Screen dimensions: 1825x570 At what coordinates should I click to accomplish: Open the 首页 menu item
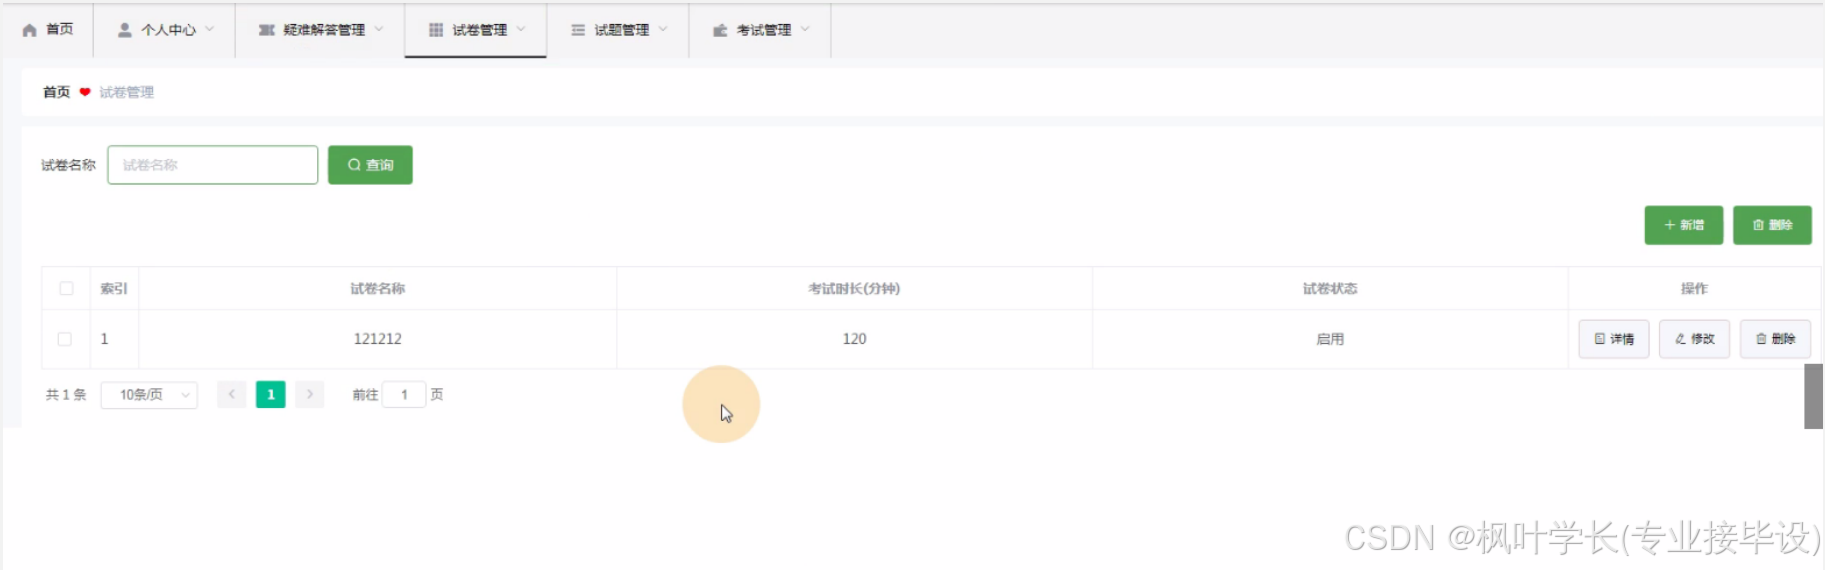[48, 30]
